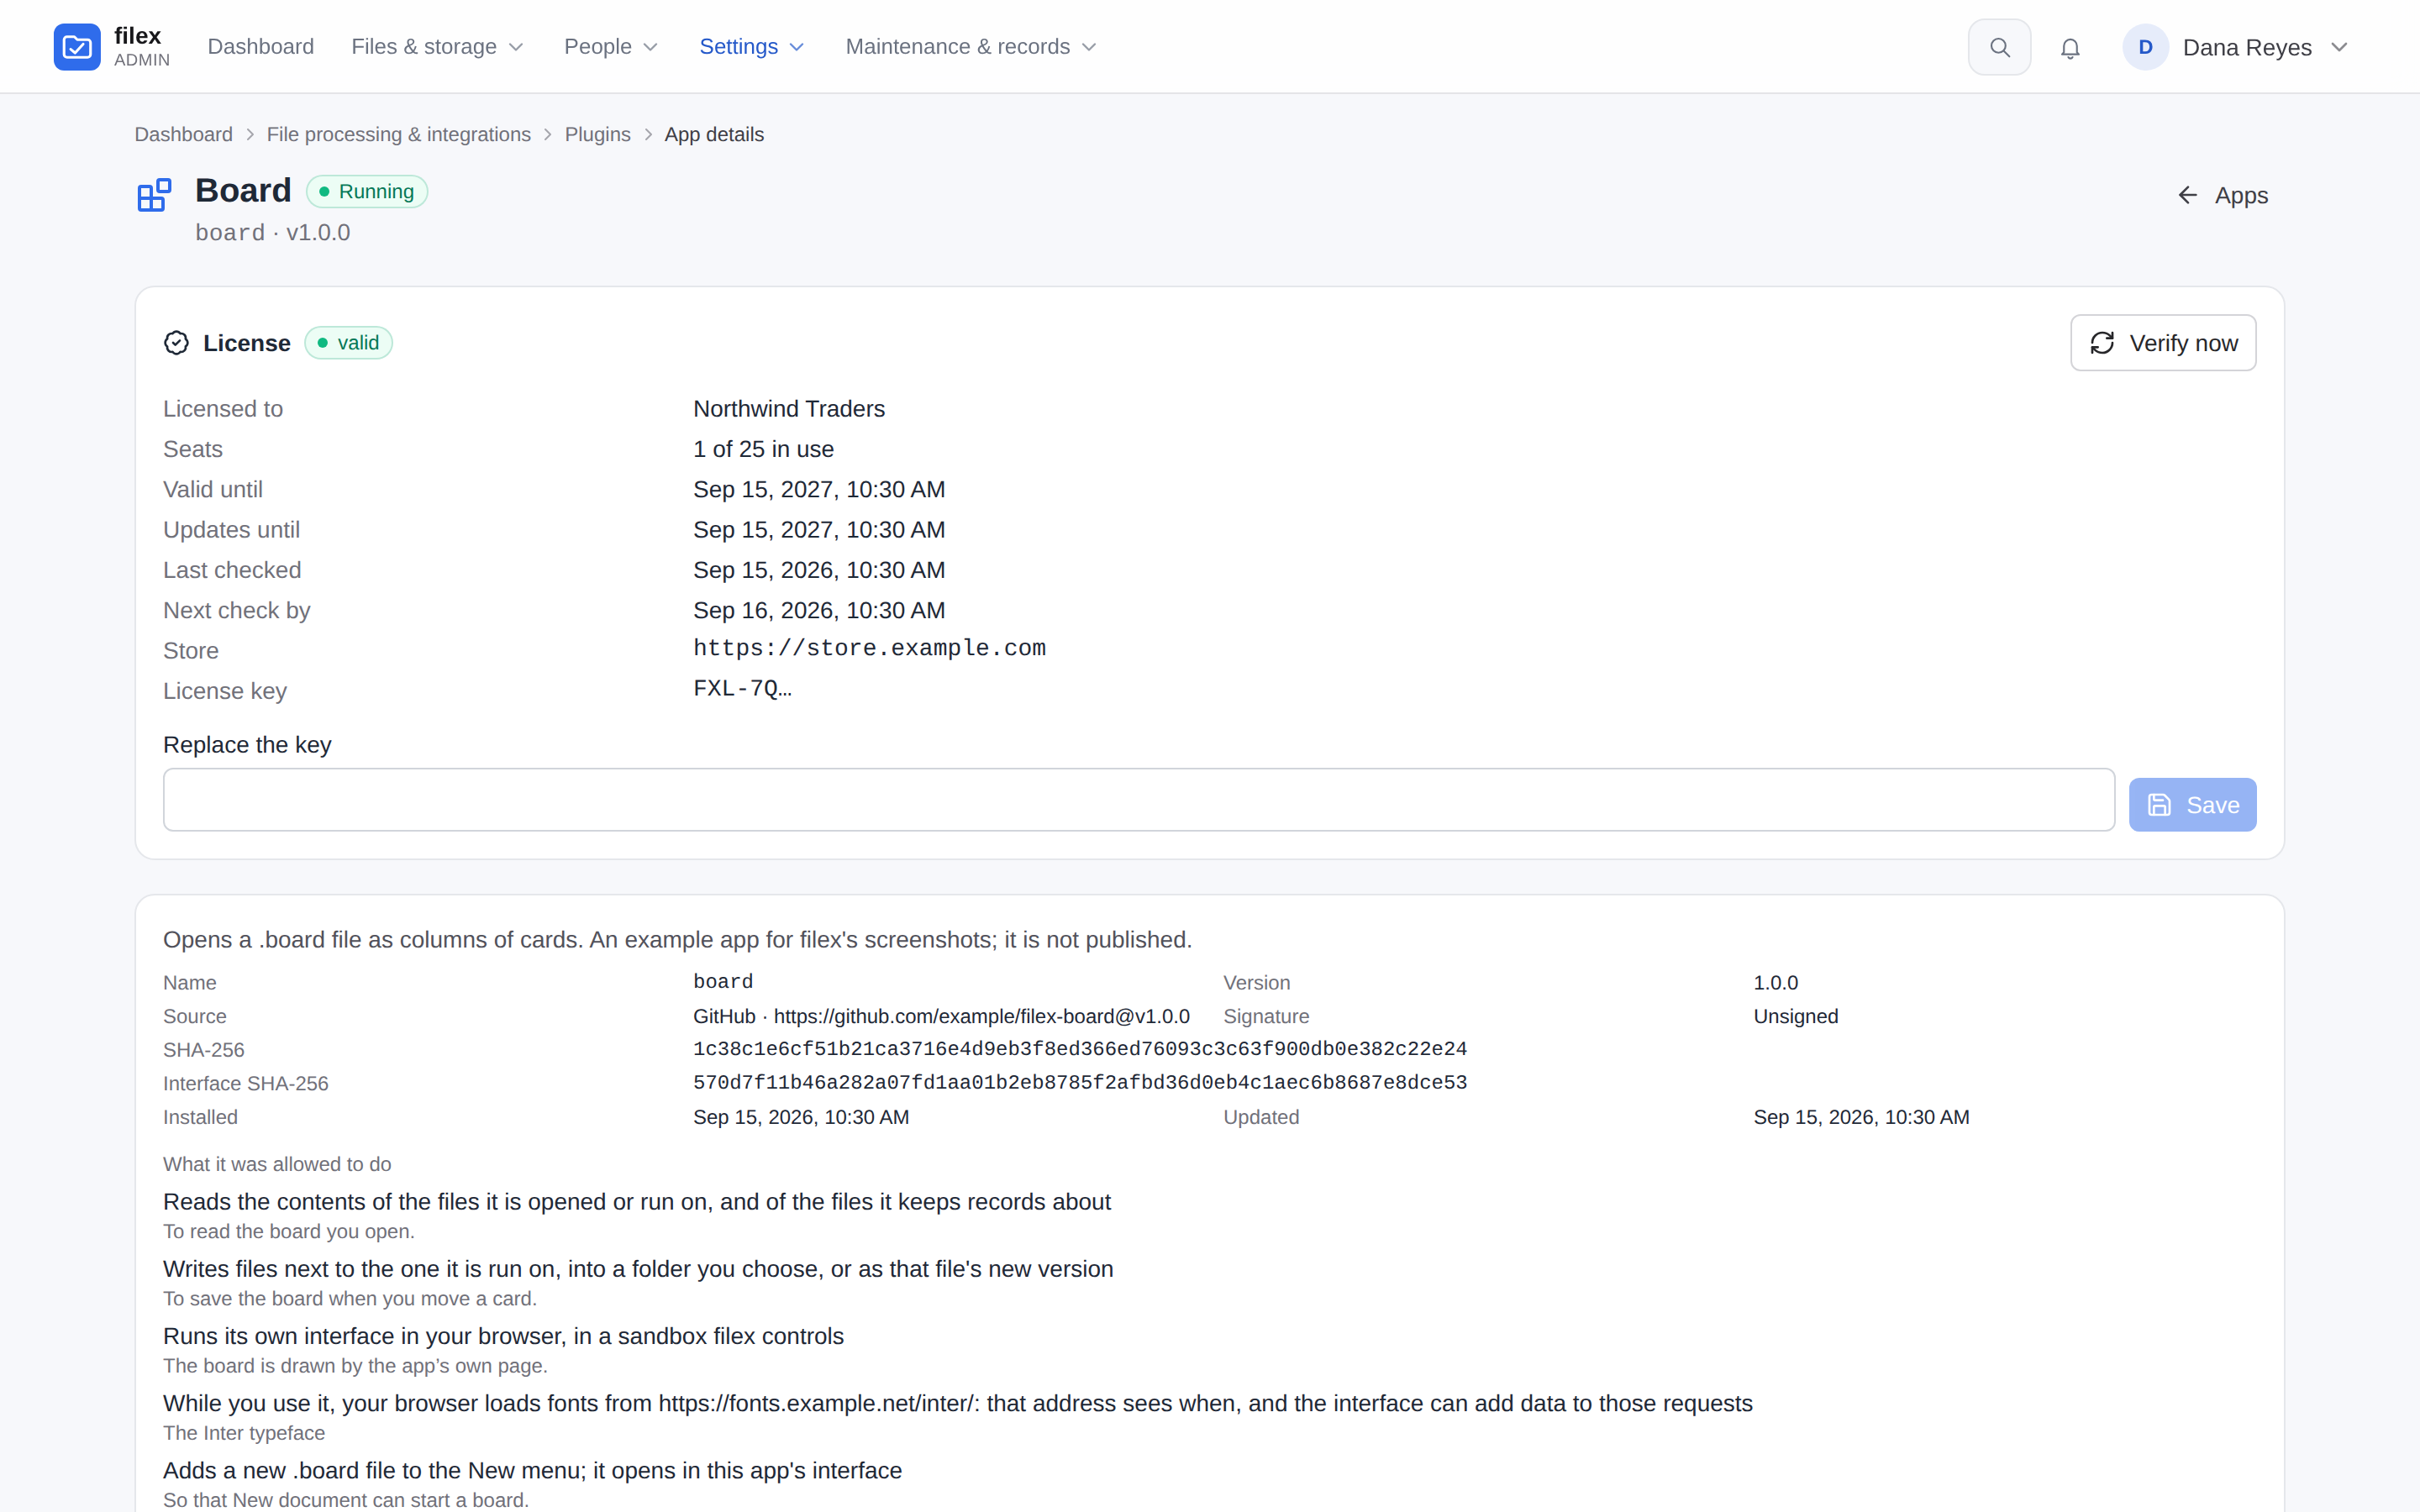Click 'Runs its own interface in your browser' line
The width and height of the screenshot is (2420, 1512).
pyautogui.click(x=503, y=1336)
